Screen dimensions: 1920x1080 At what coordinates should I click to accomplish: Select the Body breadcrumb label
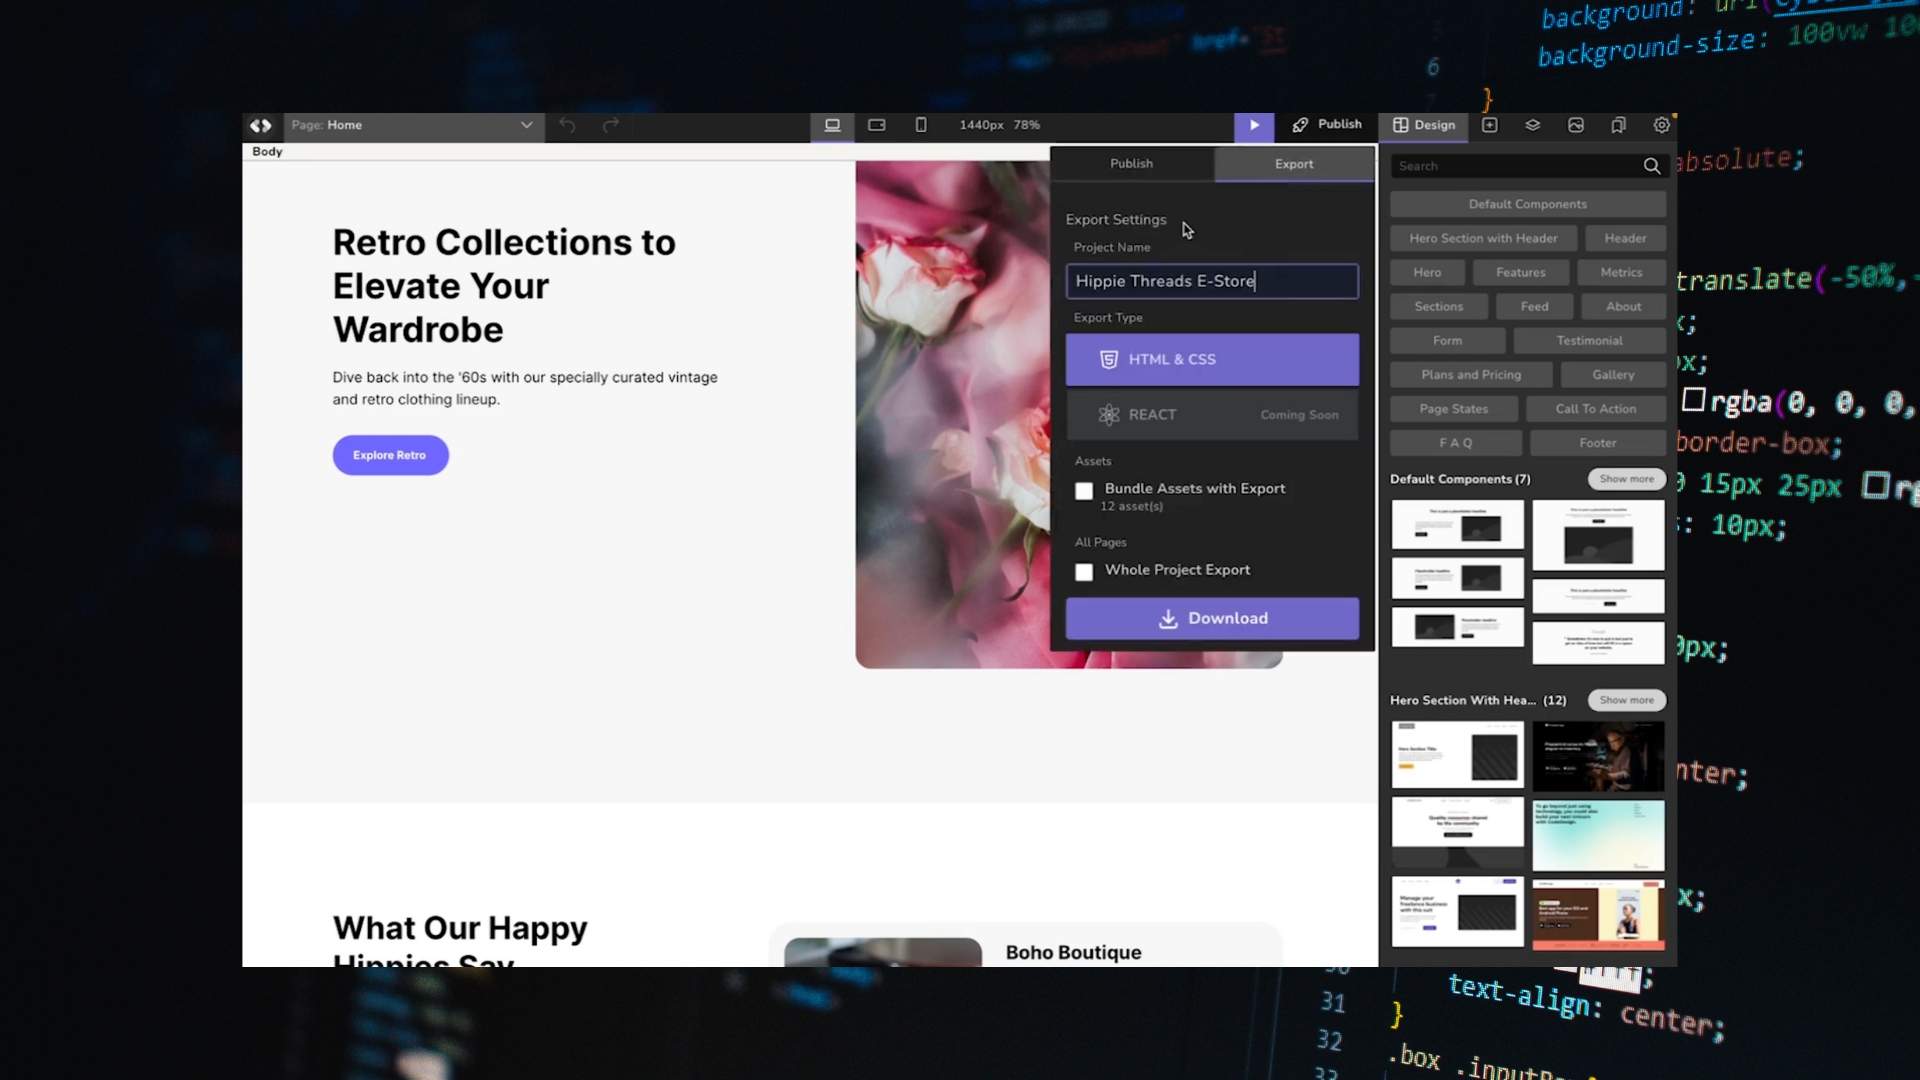pyautogui.click(x=267, y=152)
